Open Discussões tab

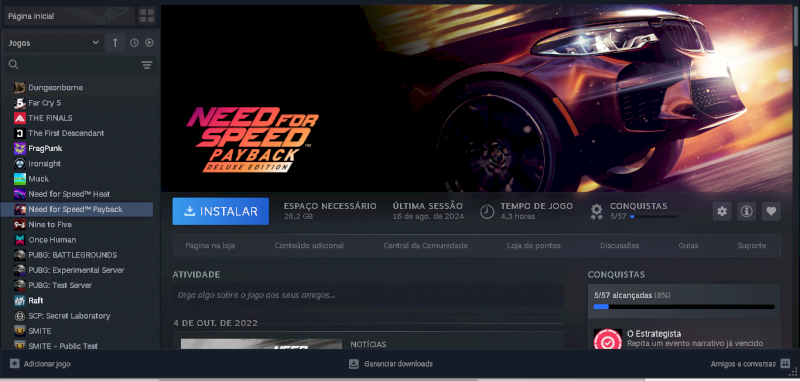point(619,246)
